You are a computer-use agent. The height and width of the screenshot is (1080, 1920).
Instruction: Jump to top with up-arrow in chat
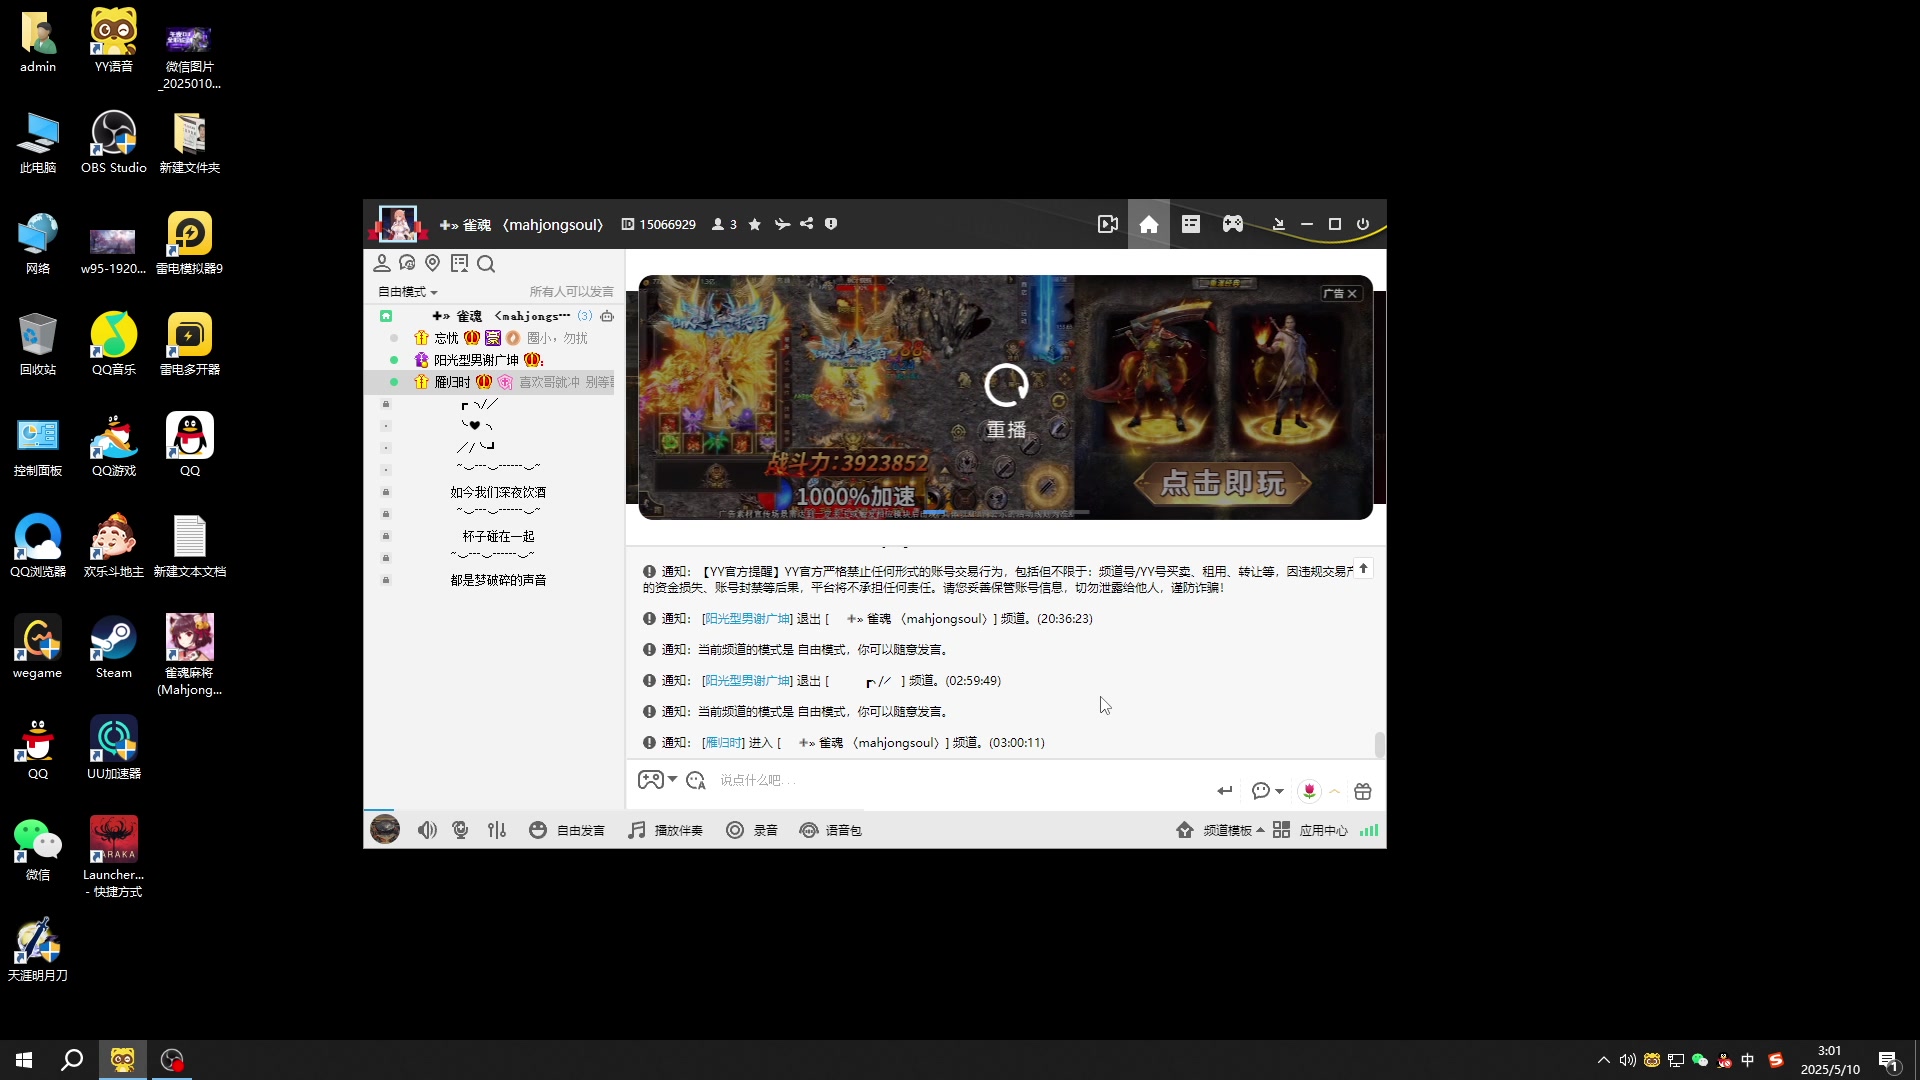pos(1363,569)
